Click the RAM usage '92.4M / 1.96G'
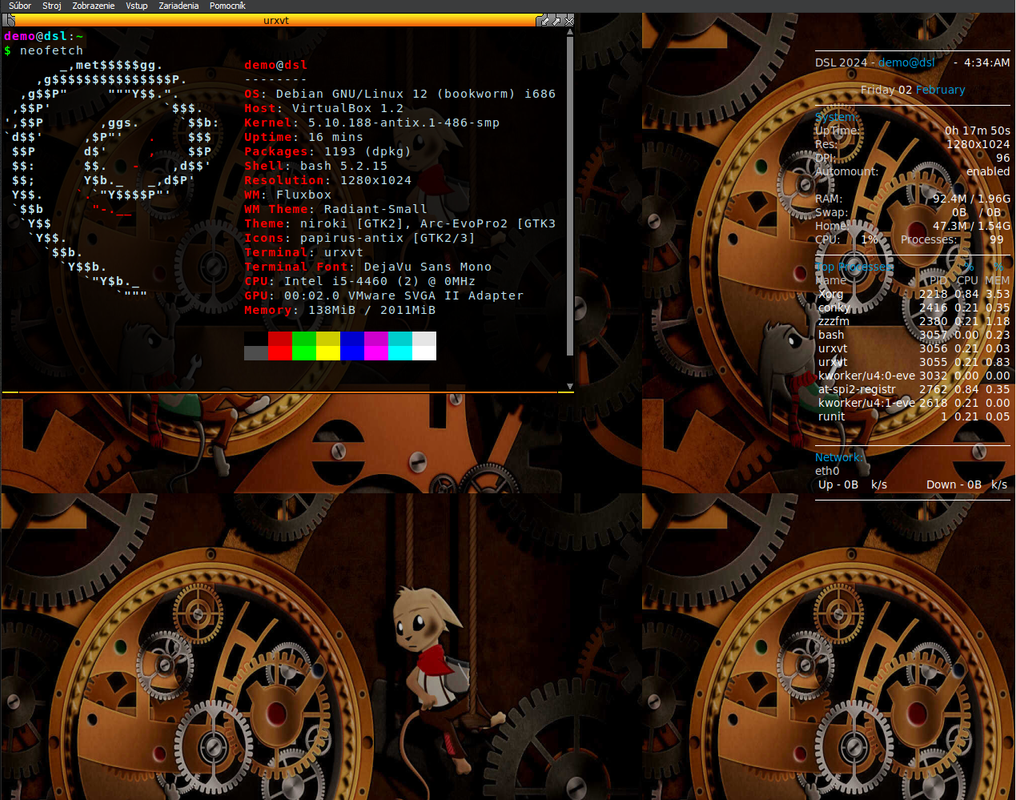This screenshot has height=800, width=1016. (x=971, y=199)
